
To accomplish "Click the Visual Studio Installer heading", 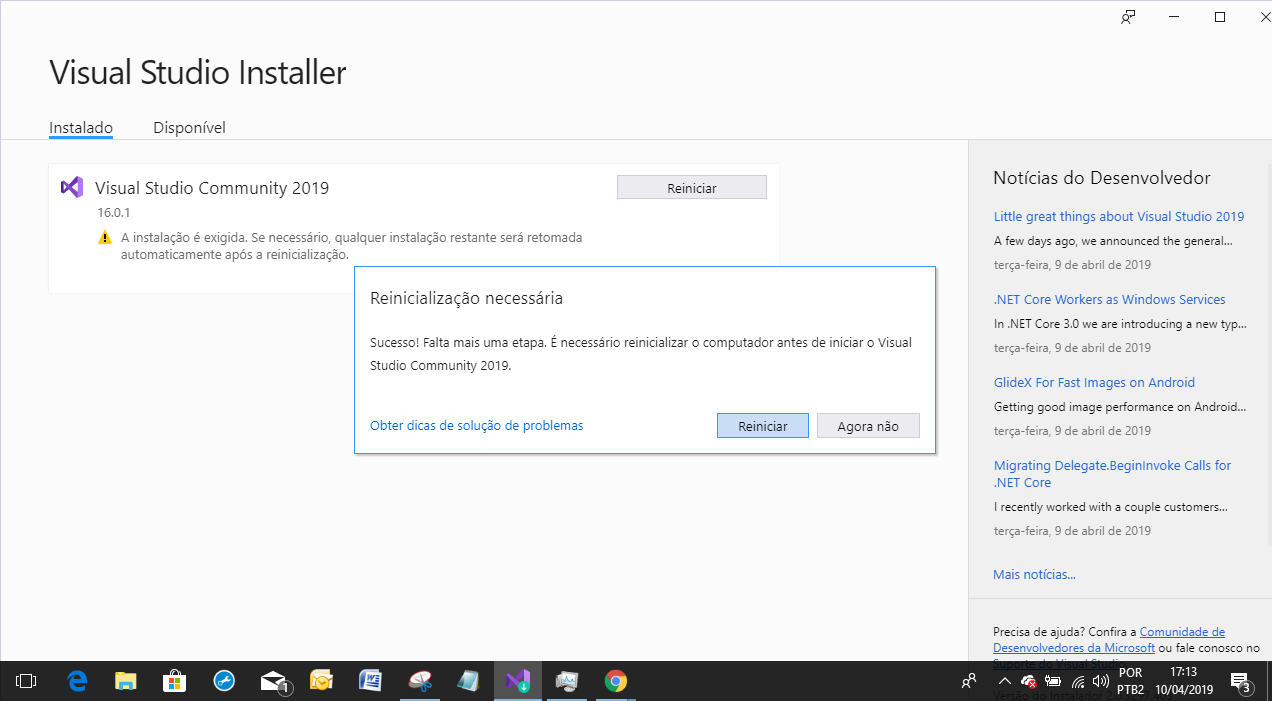I will click(x=198, y=73).
